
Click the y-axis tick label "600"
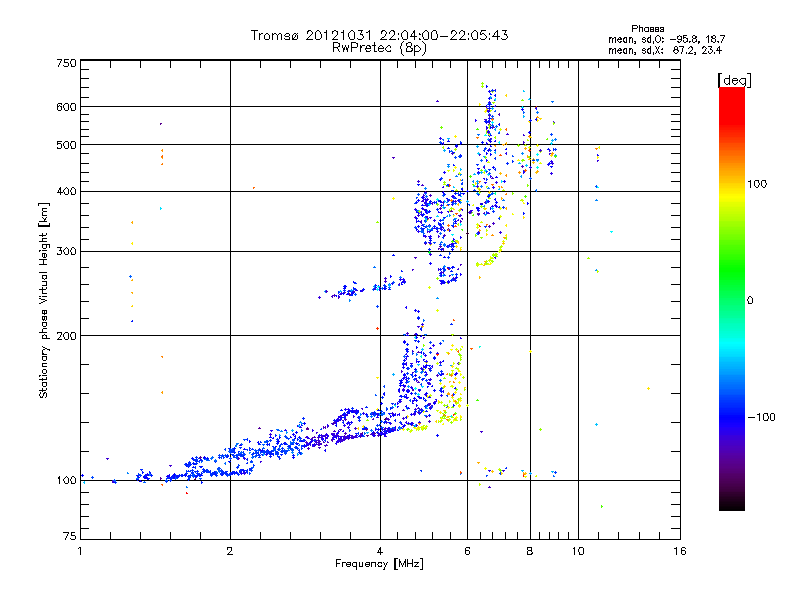click(x=66, y=107)
